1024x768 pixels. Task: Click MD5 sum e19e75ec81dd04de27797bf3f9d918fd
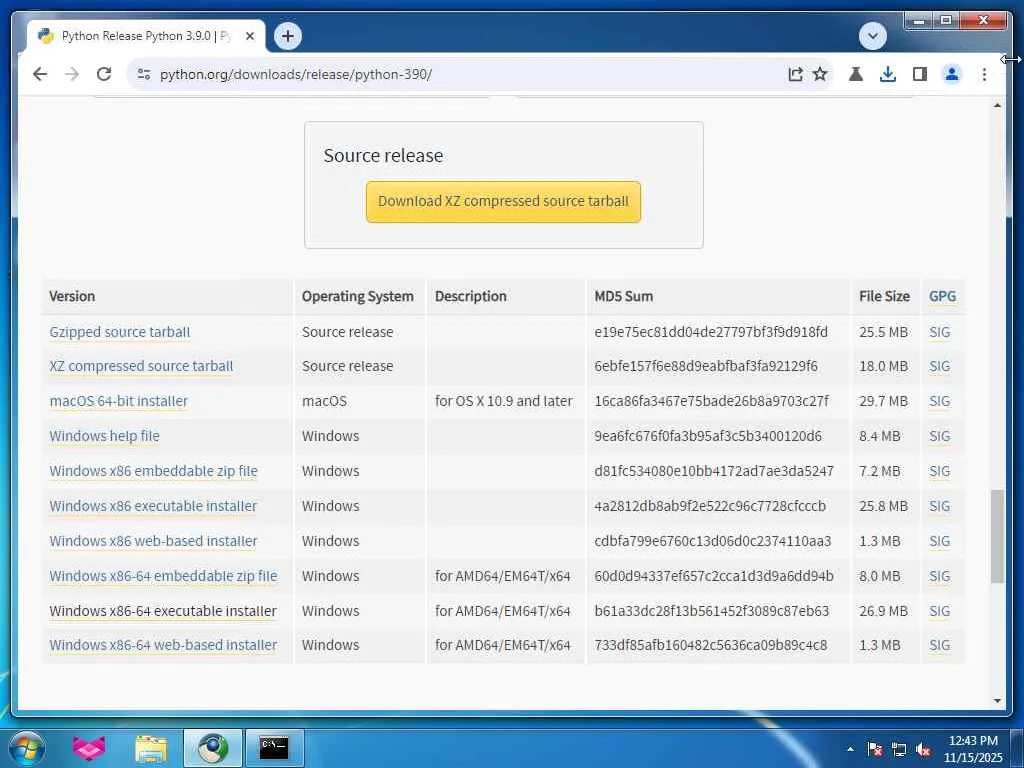(711, 332)
